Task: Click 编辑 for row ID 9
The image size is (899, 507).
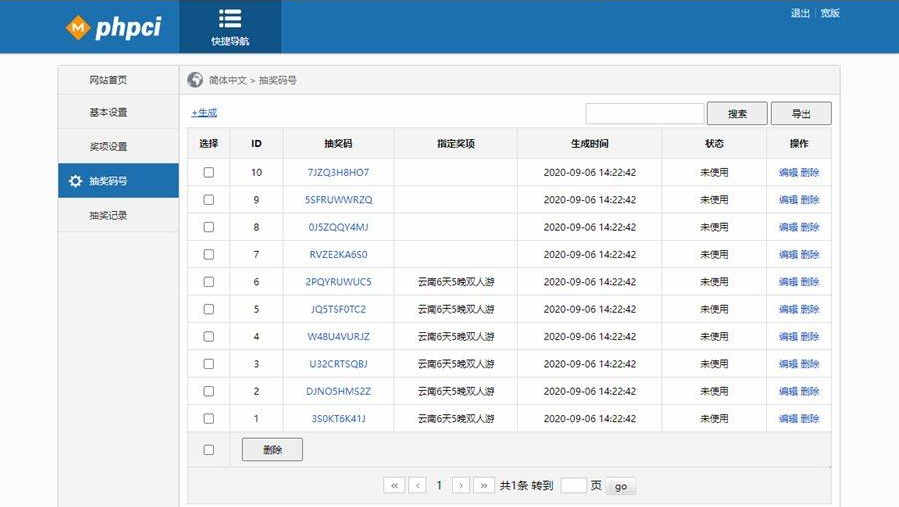Action: click(x=788, y=200)
